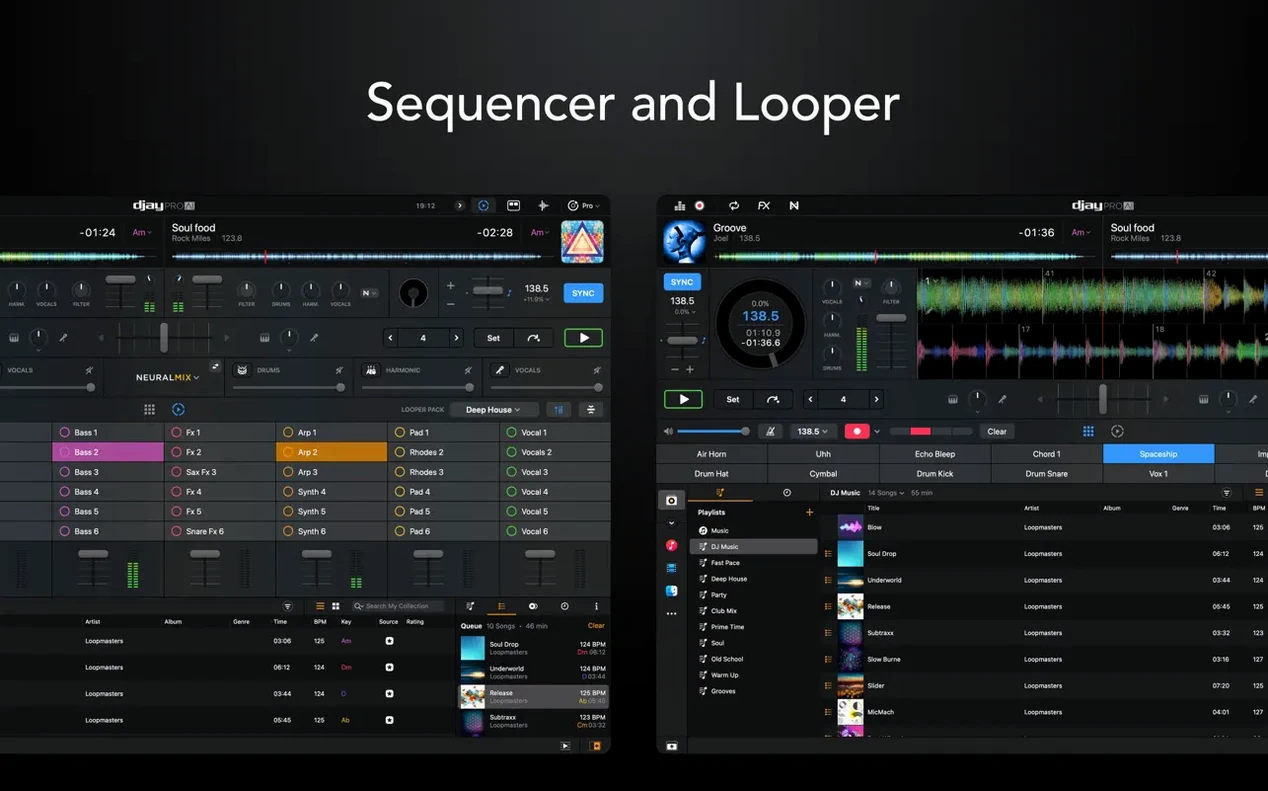This screenshot has height=791, width=1268.
Task: Activate the Rhodes 2 loop cell
Action: pos(443,452)
